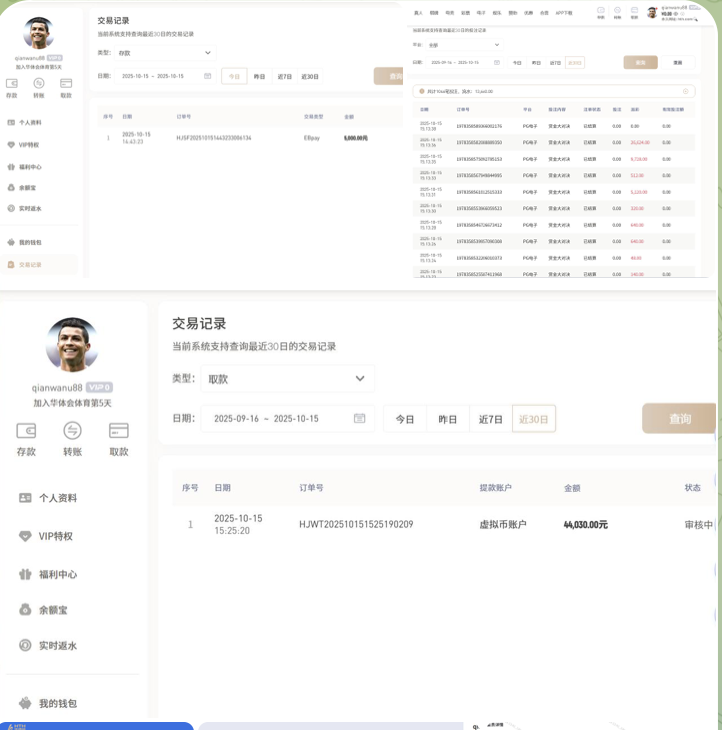
Task: Click calendar icon in the large lower date field
Action: tap(359, 419)
